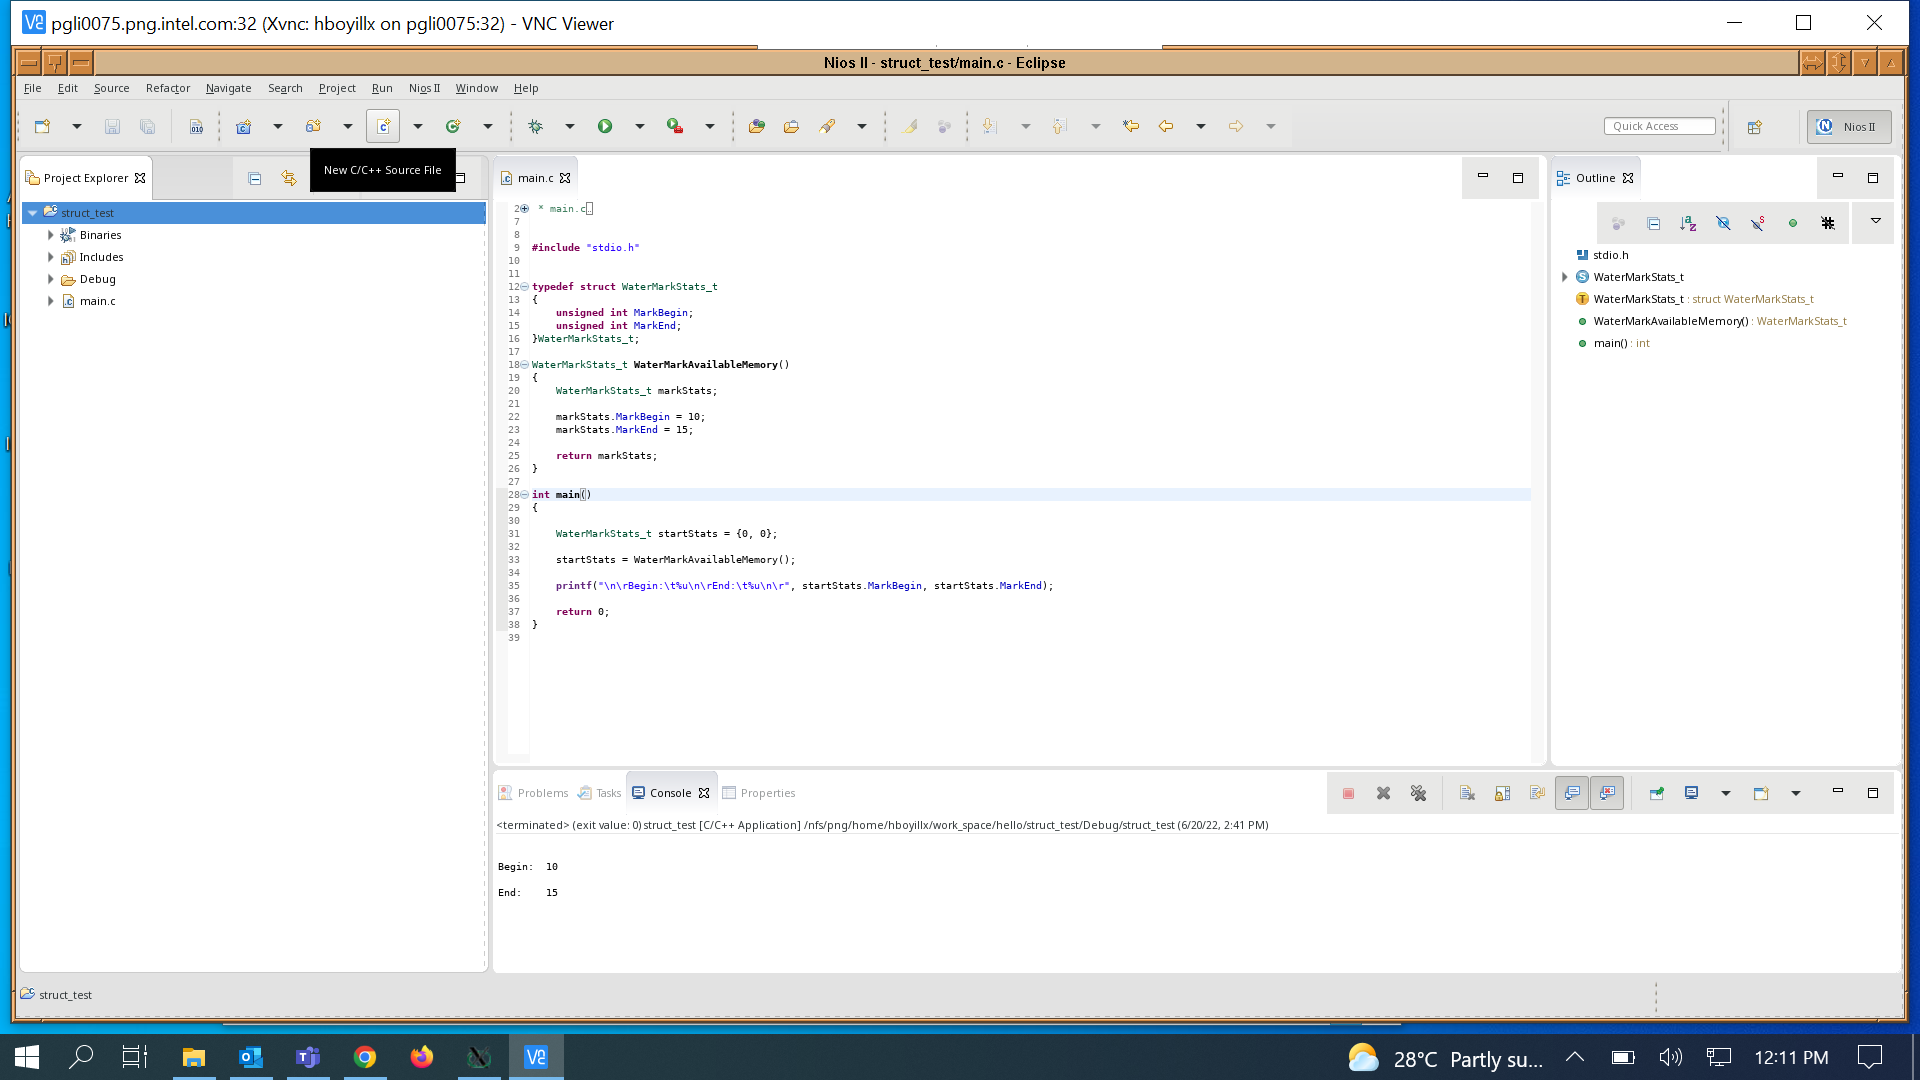Image resolution: width=1920 pixels, height=1080 pixels.
Task: Click inside the Quick Access field
Action: tap(1659, 125)
